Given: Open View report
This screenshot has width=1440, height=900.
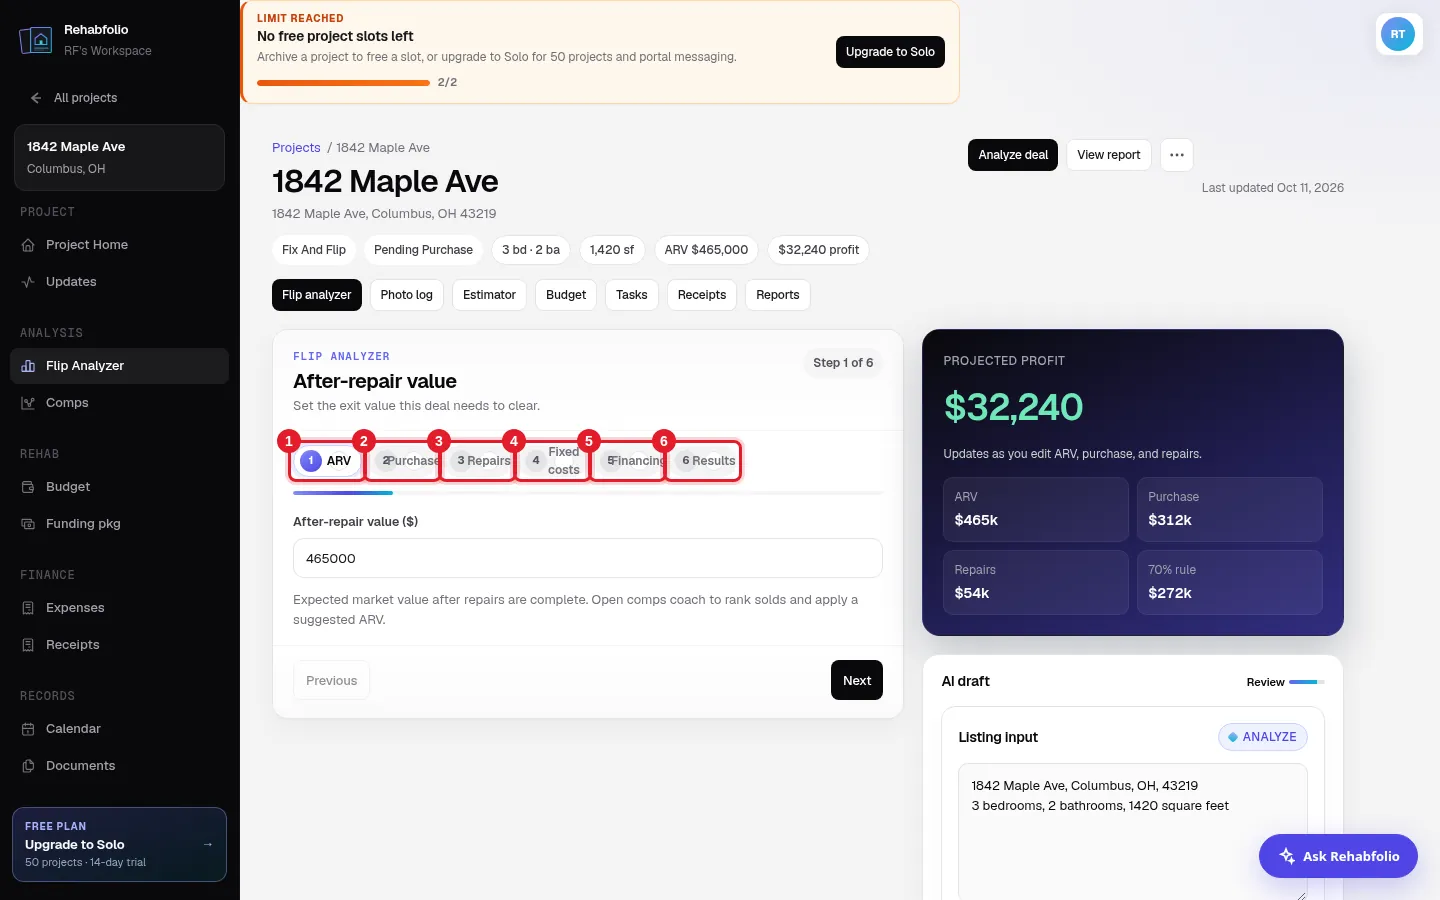Looking at the screenshot, I should tap(1109, 155).
